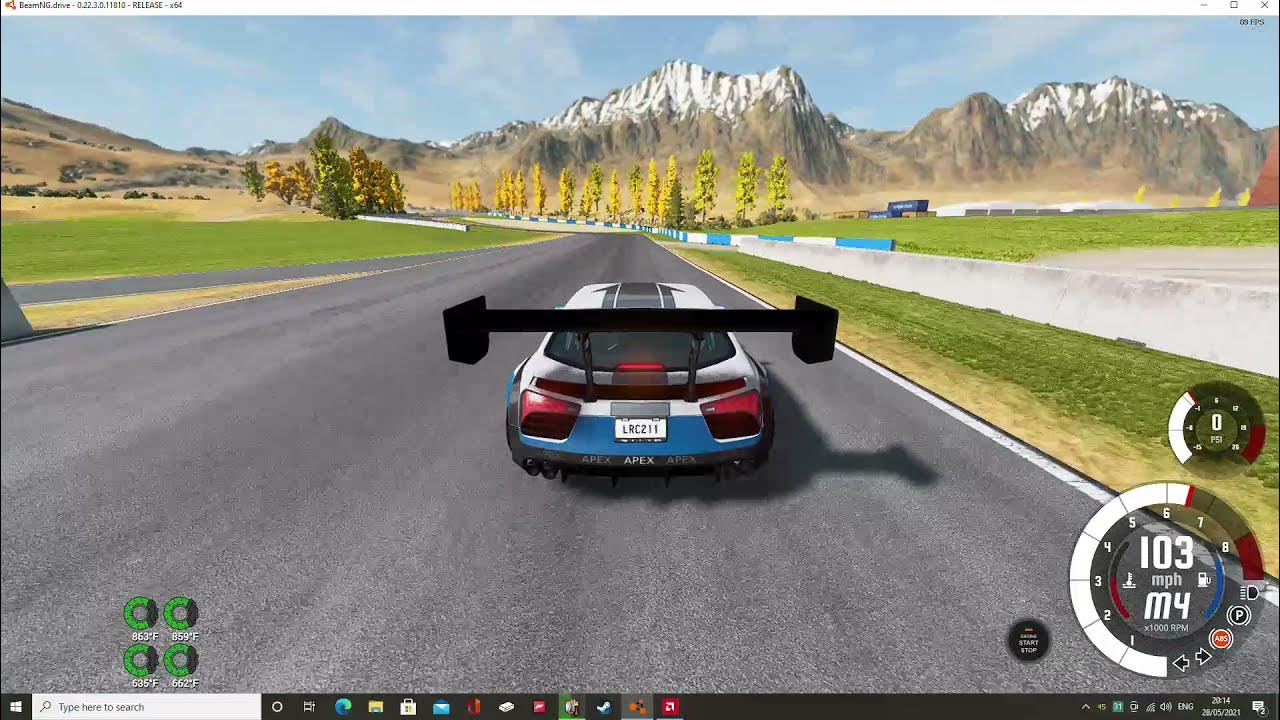Open Office app from the taskbar
1280x720 pixels.
(474, 707)
